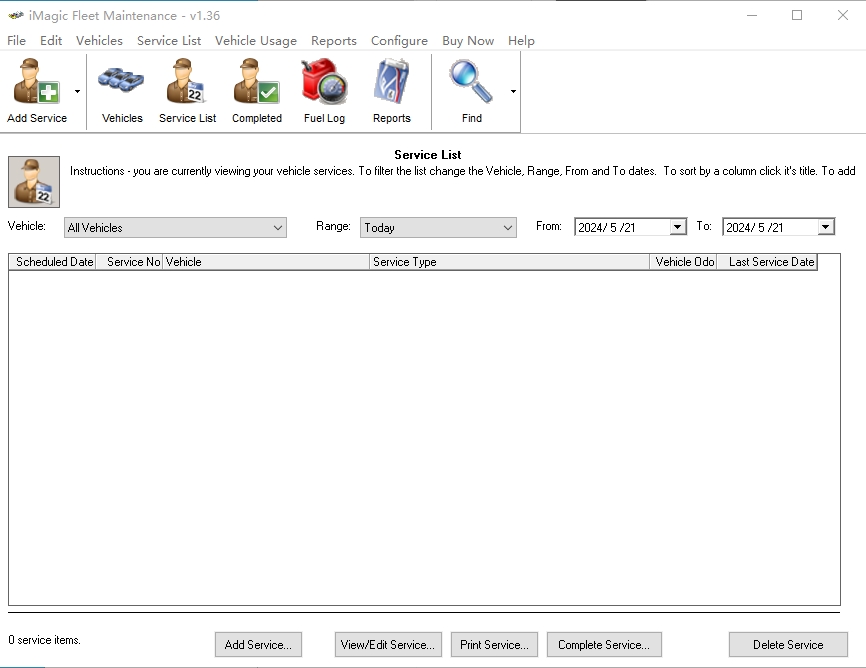Maximize the application window
Screen dimensions: 866x668
tap(797, 15)
